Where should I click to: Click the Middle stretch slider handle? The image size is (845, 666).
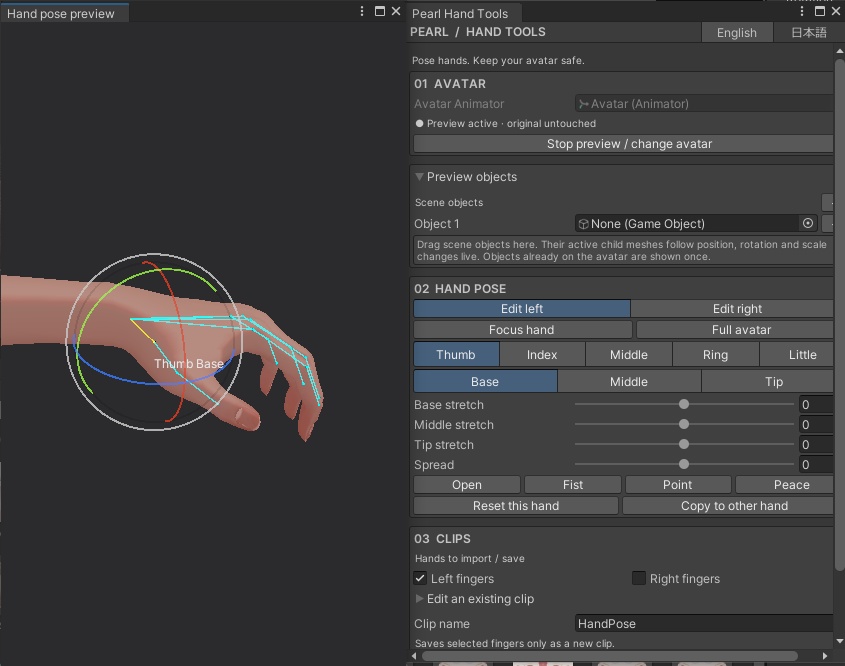[684, 424]
